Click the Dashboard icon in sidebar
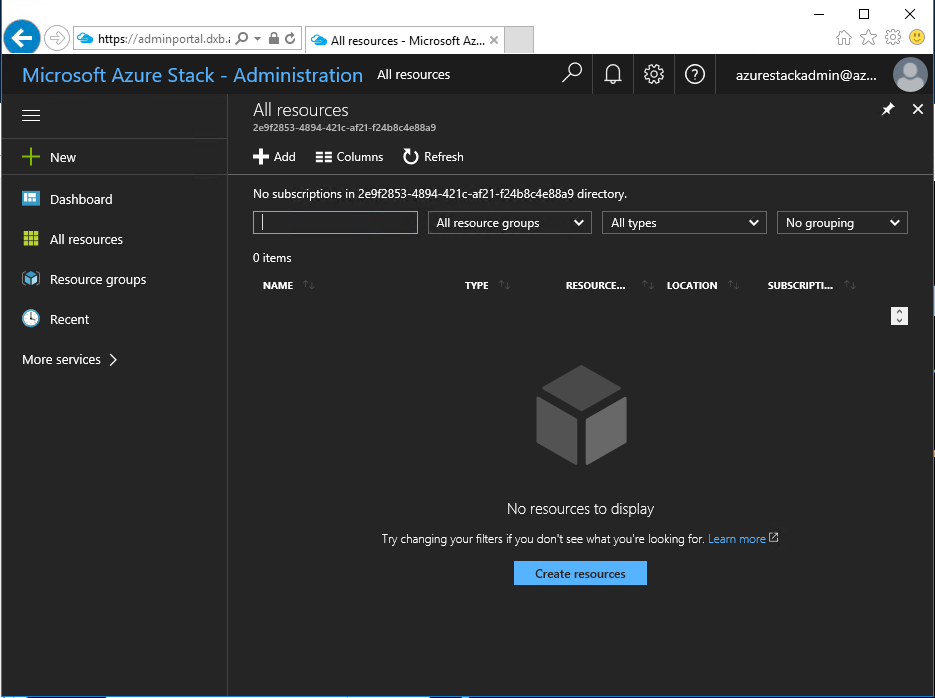 tap(31, 198)
